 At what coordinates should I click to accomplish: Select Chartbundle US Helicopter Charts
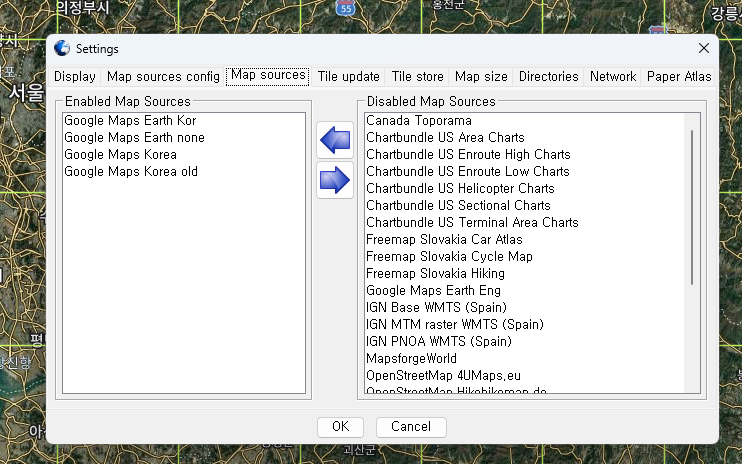point(524,189)
